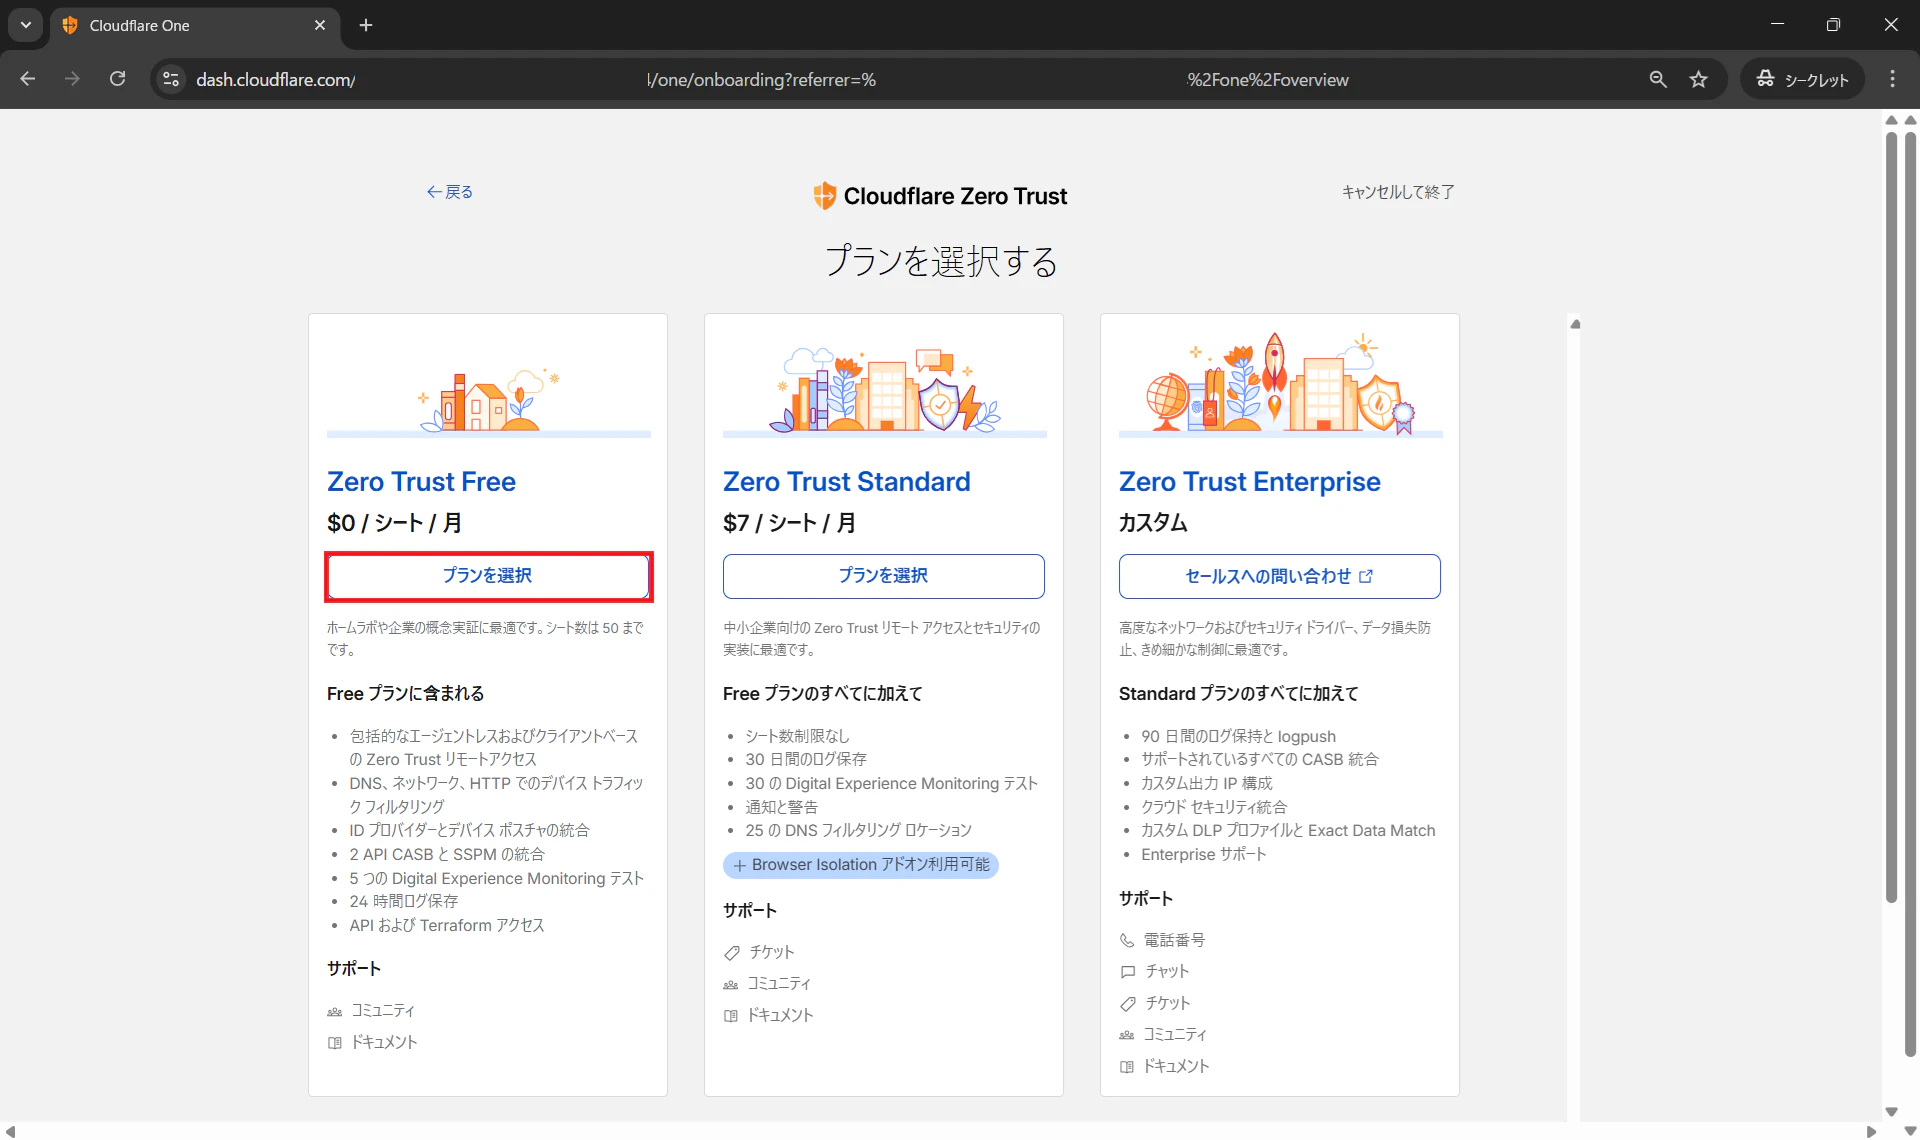
Task: Click セールスへの問い合わせ contact sales button
Action: tap(1280, 576)
